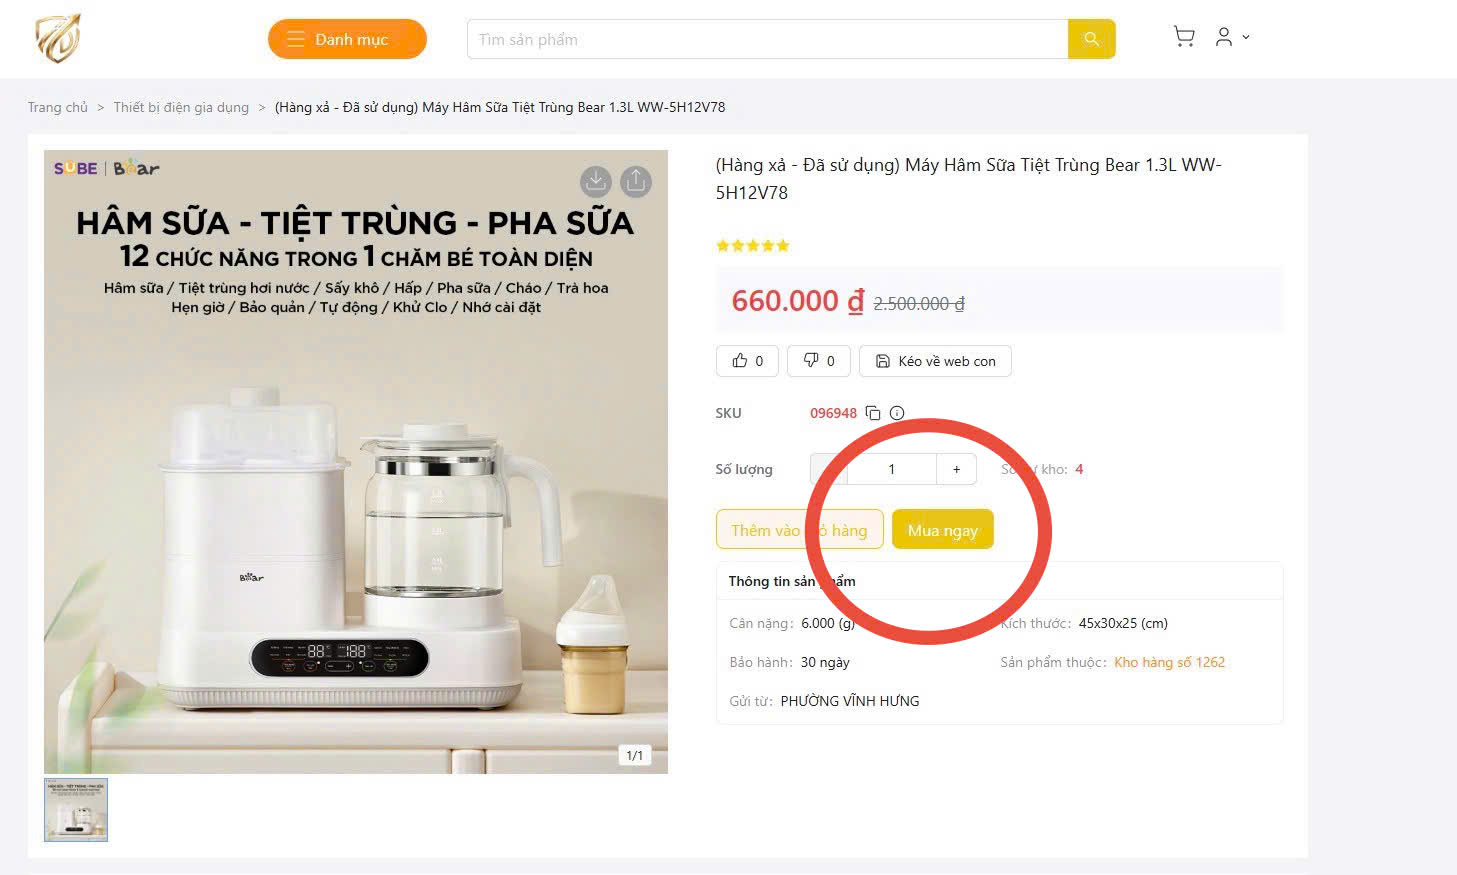Screen dimensions: 1457x875
Task: Open Thiết bị điện gia dụng breadcrumb
Action: (181, 107)
